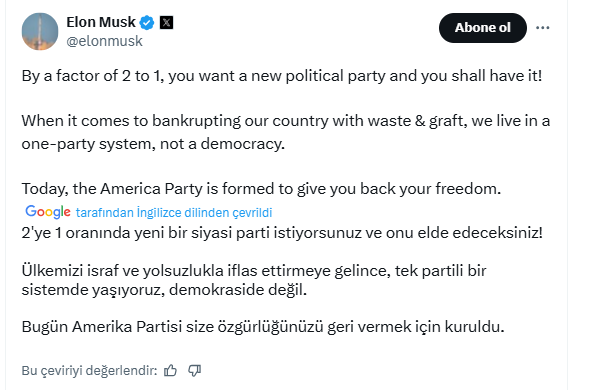Click the 'Bu çeviriyi değerlendir:' label
The image size is (592, 390).
(x=89, y=370)
